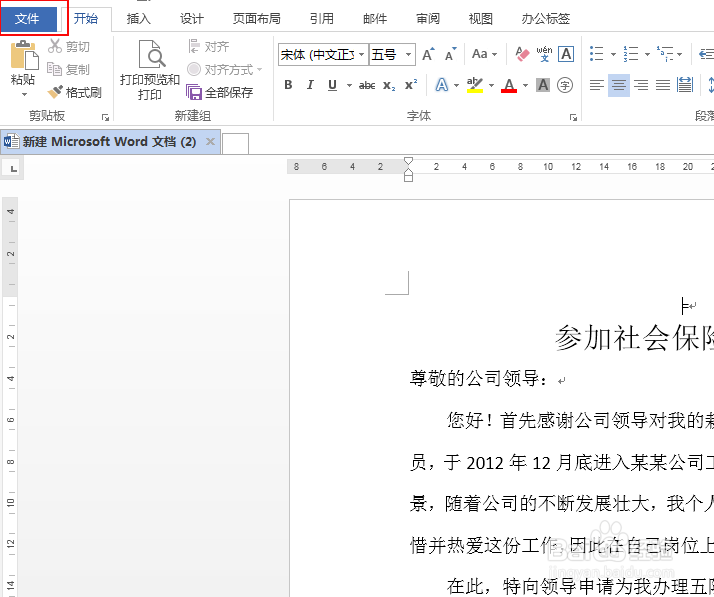Justify the text
The height and width of the screenshot is (597, 714).
click(x=663, y=85)
